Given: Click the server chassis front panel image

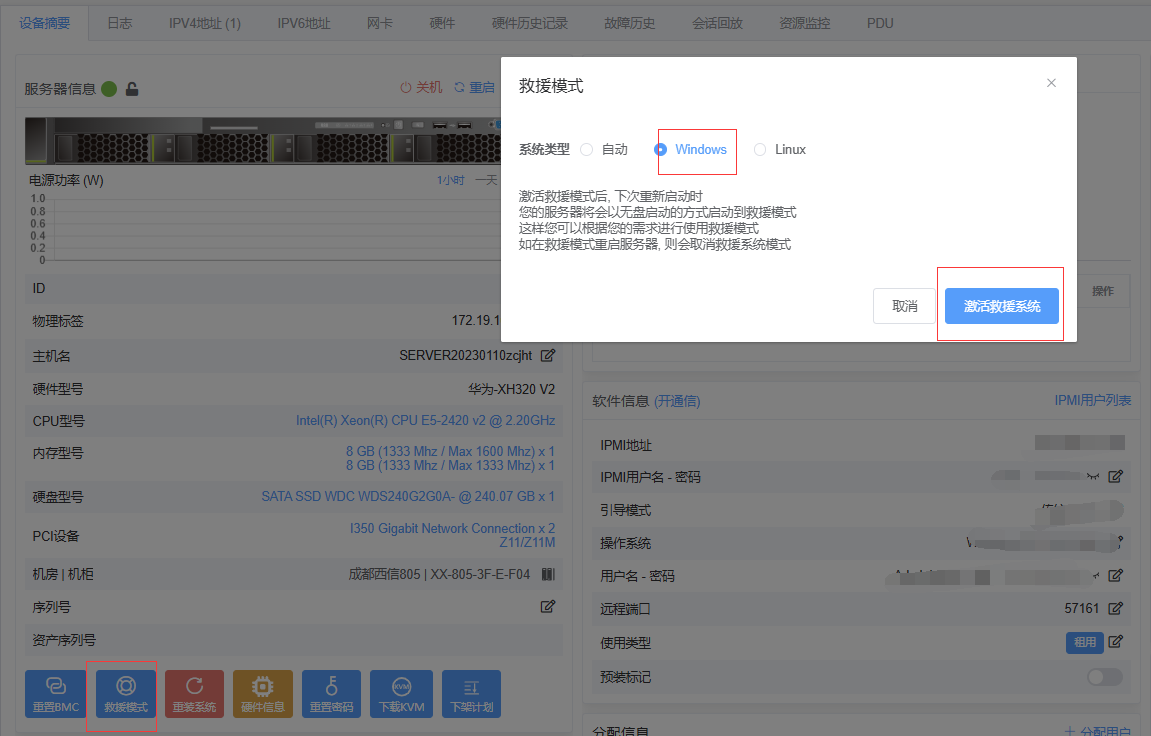Looking at the screenshot, I should (263, 141).
